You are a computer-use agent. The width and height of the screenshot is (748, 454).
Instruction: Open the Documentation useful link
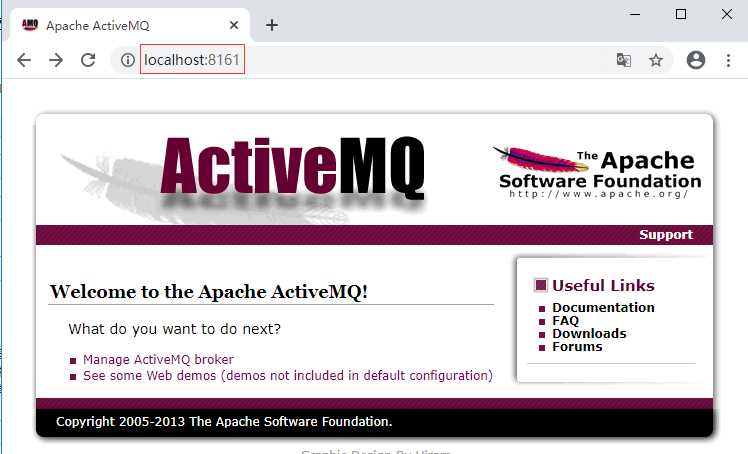pos(603,307)
